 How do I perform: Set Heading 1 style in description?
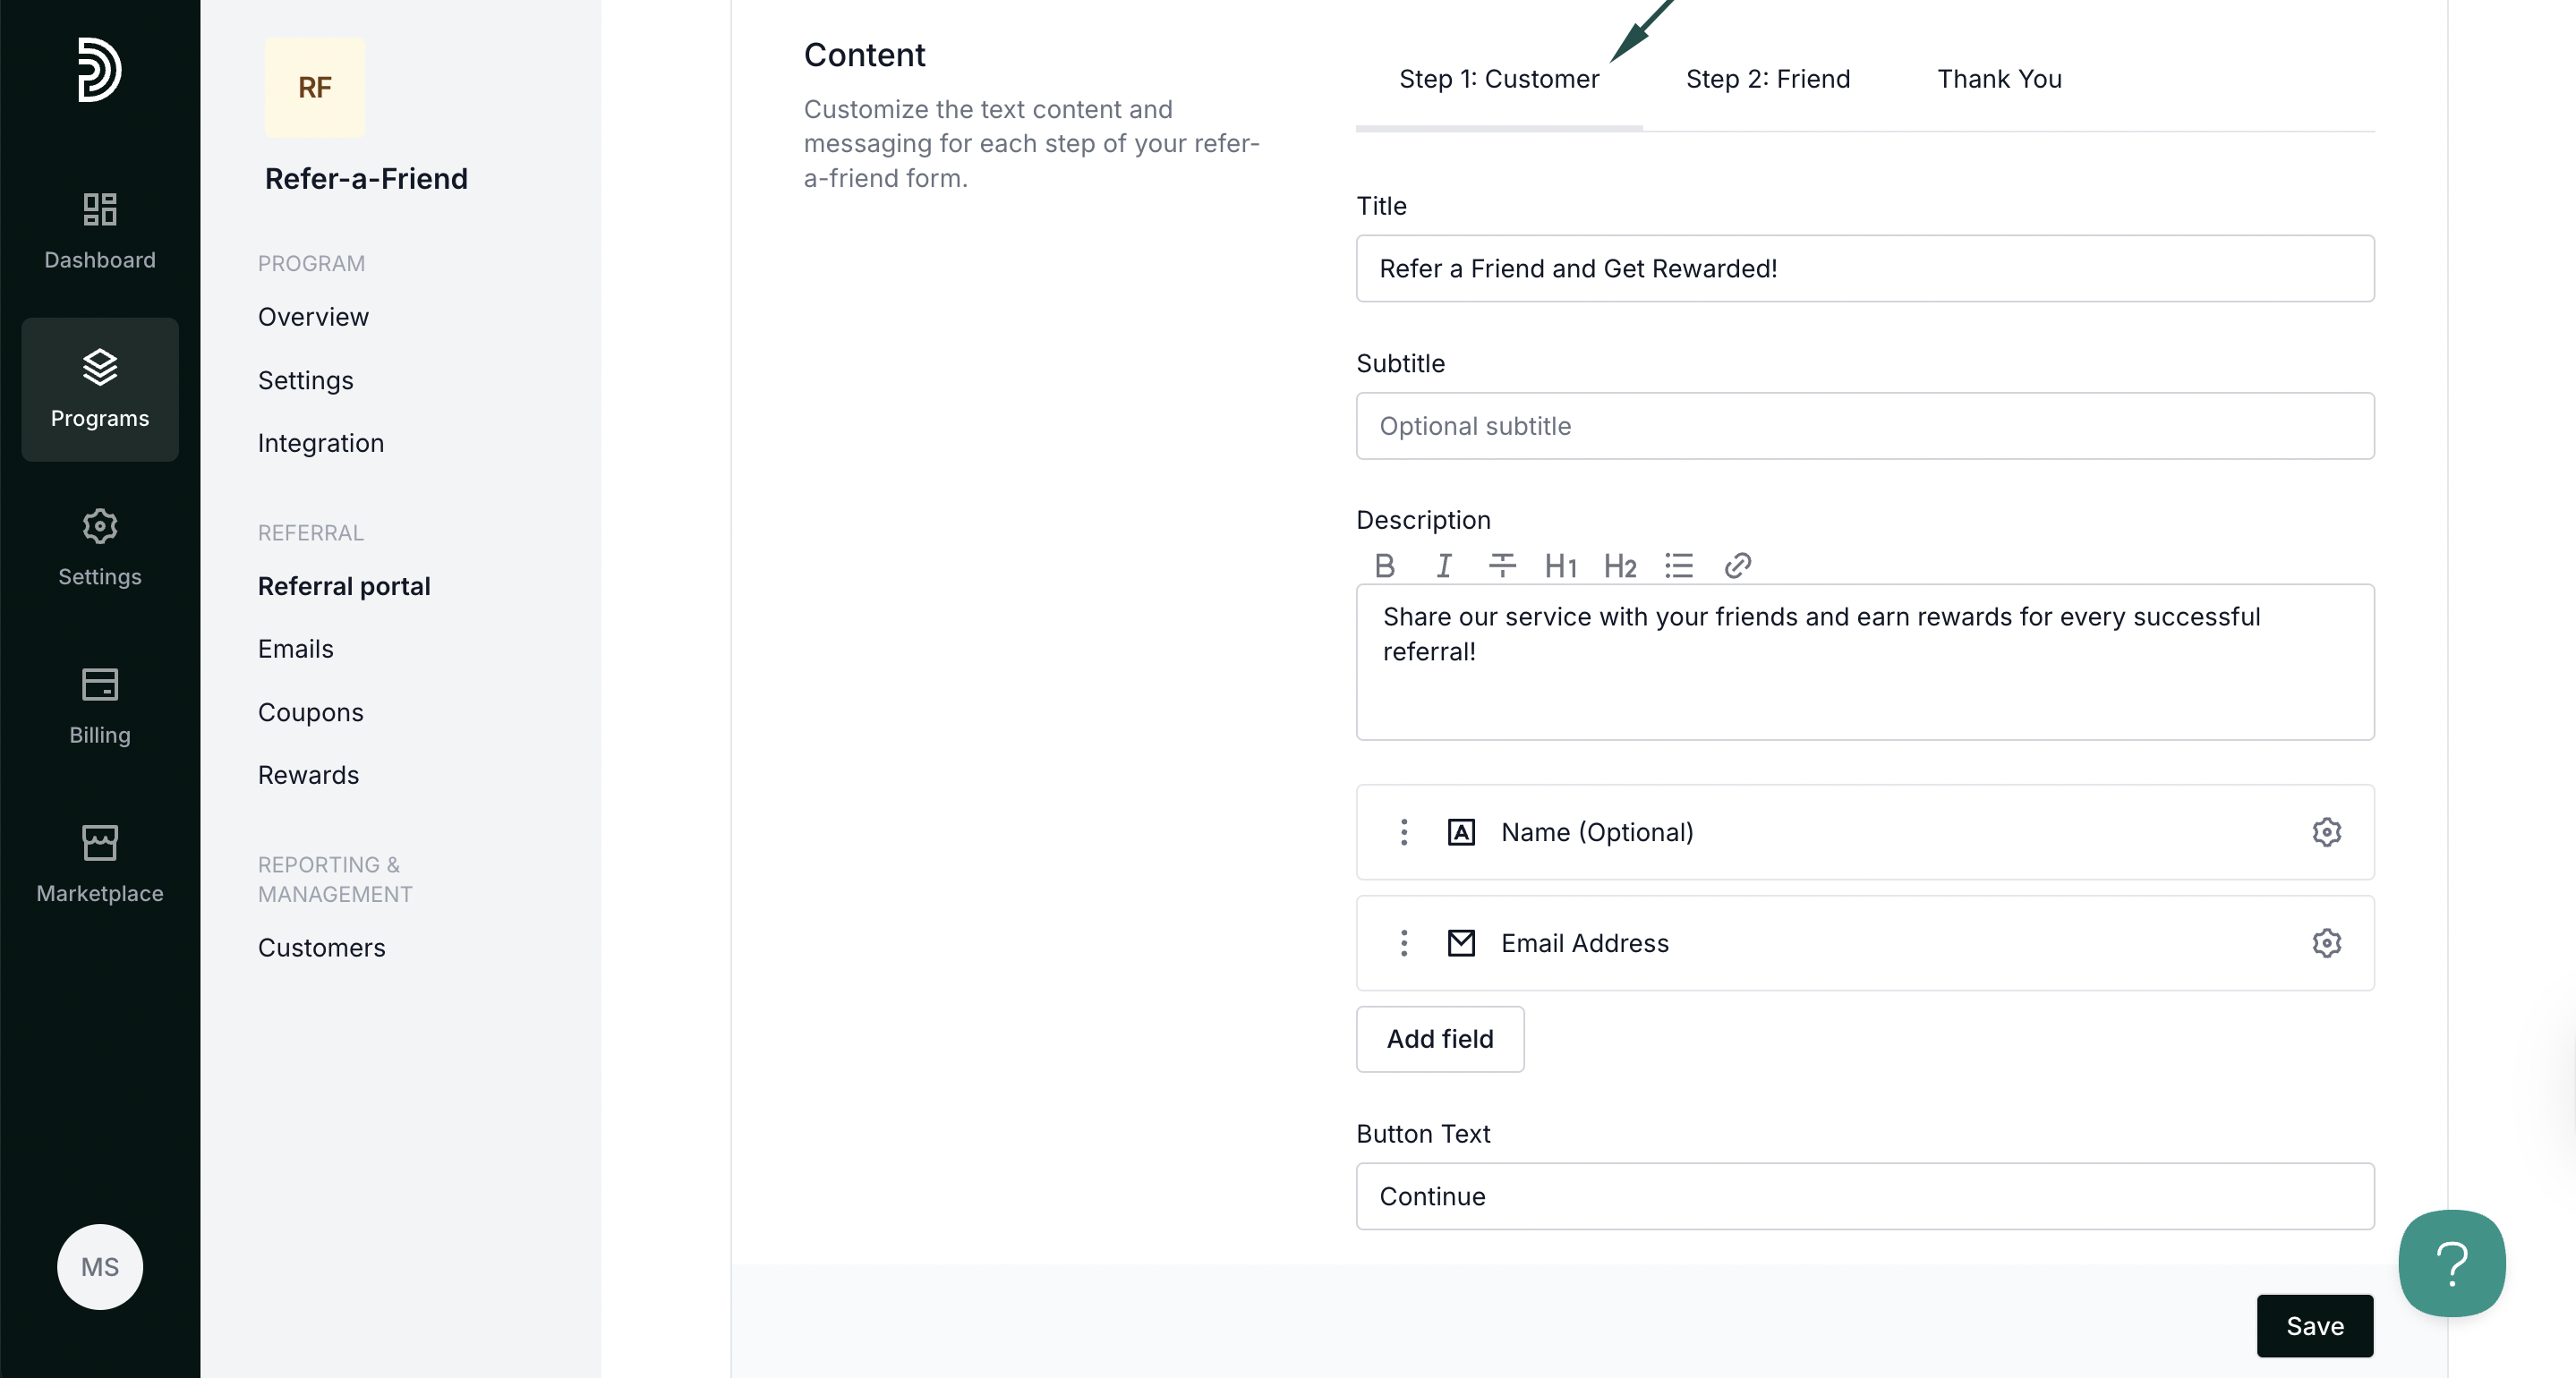pos(1560,566)
